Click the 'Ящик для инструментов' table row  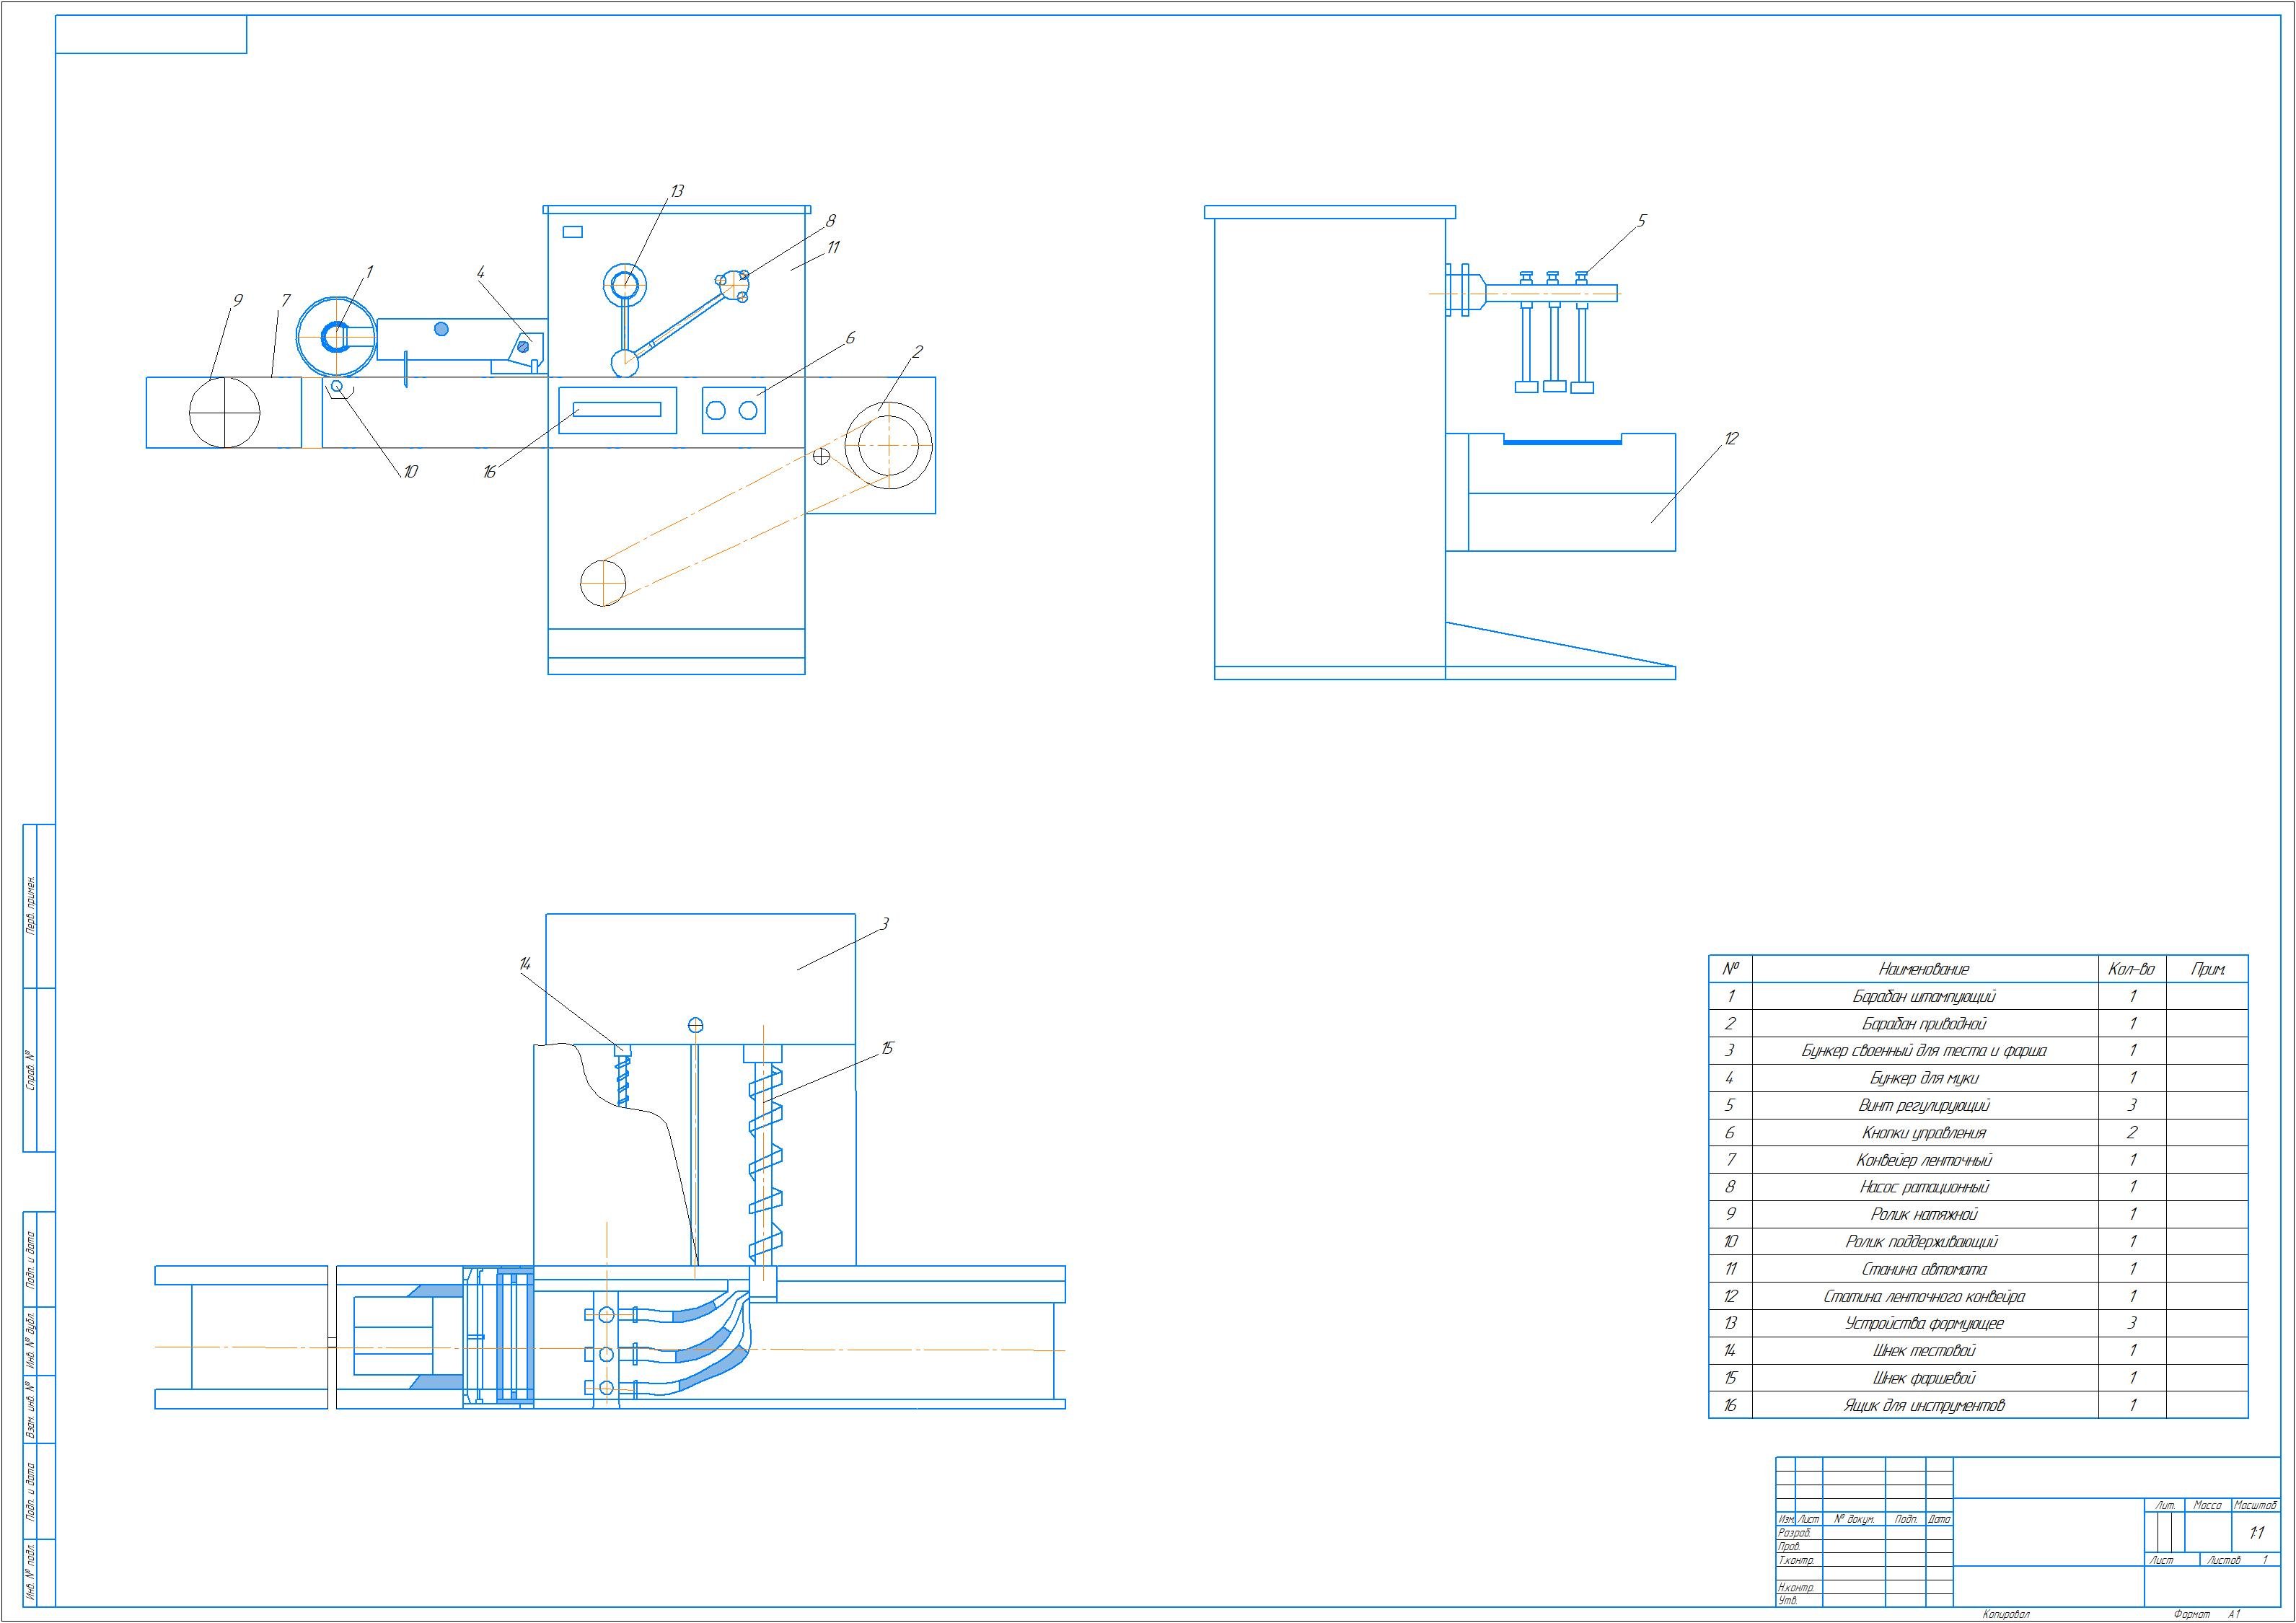pyautogui.click(x=1923, y=1405)
